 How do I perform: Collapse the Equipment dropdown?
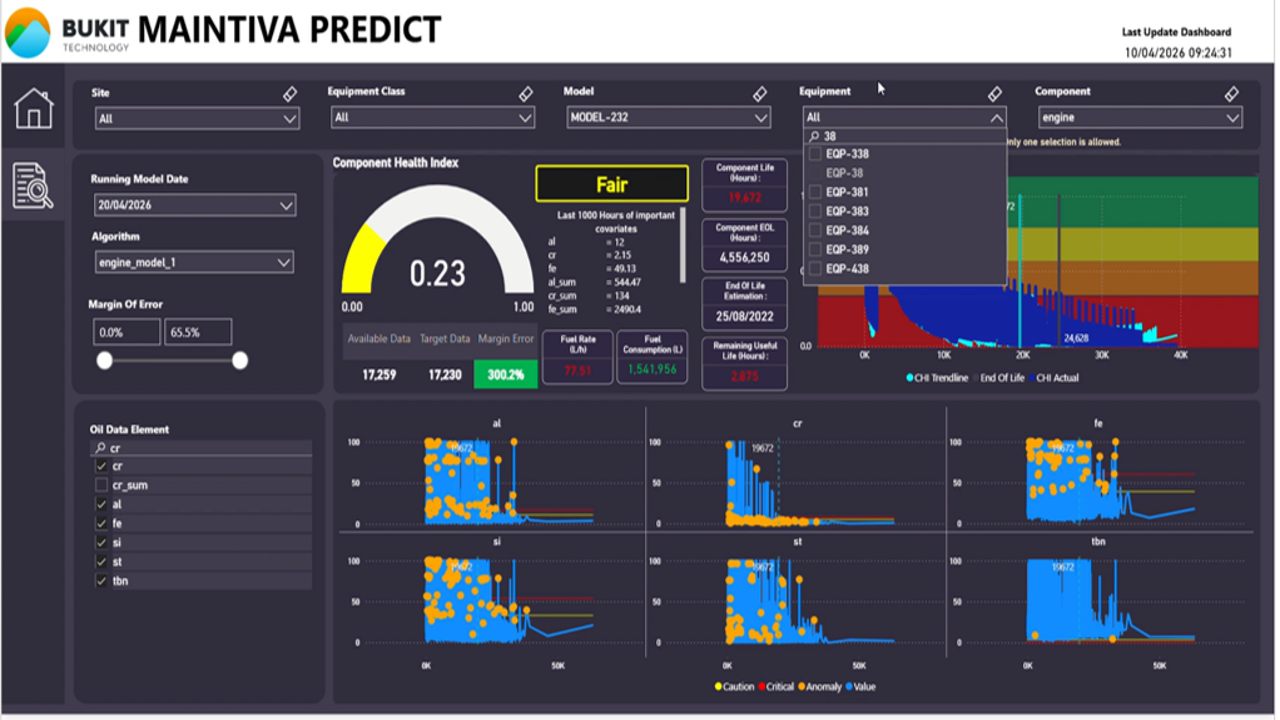[904, 118]
